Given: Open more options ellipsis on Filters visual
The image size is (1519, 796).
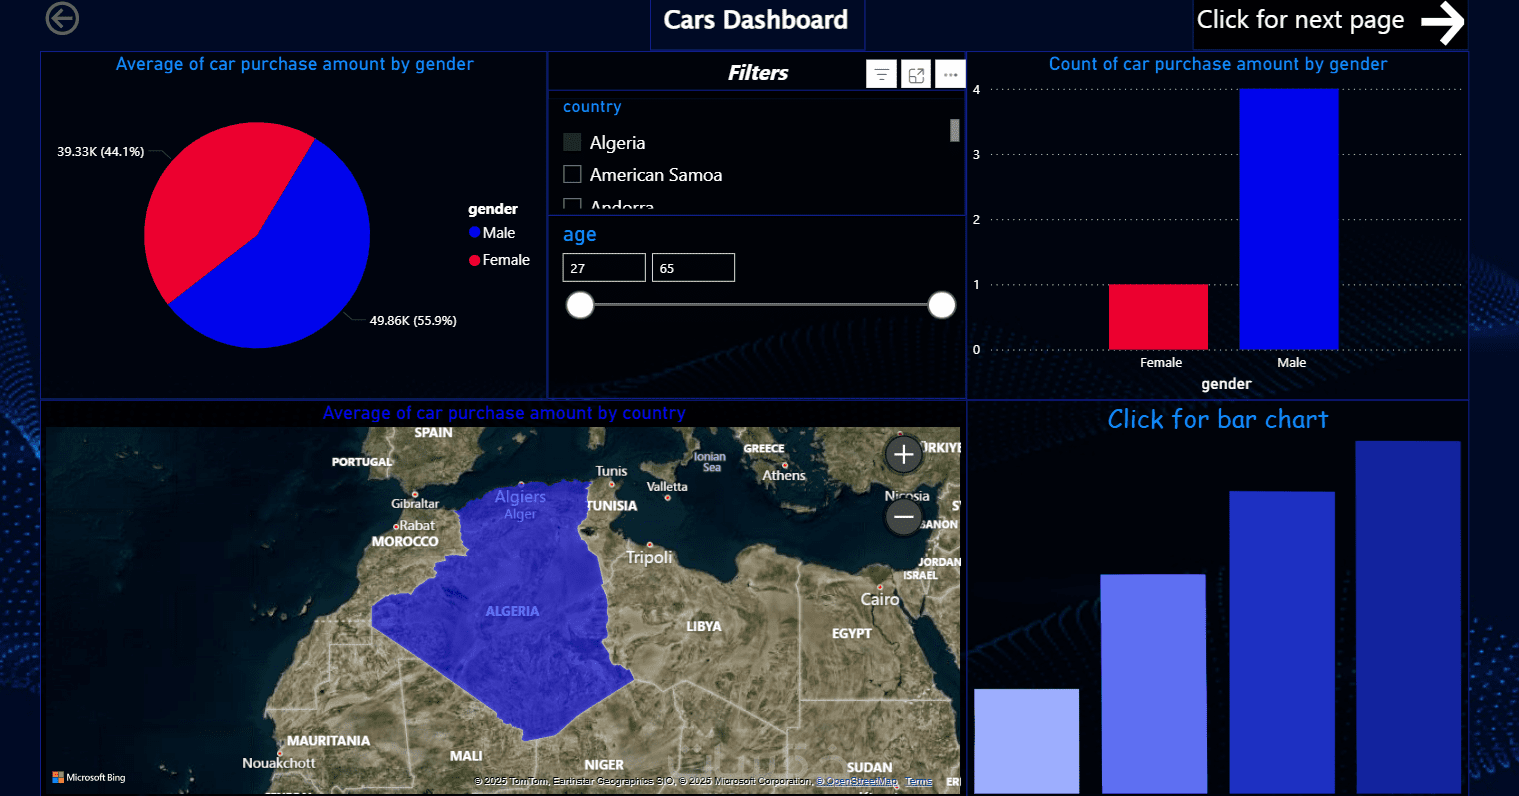Looking at the screenshot, I should tap(950, 75).
